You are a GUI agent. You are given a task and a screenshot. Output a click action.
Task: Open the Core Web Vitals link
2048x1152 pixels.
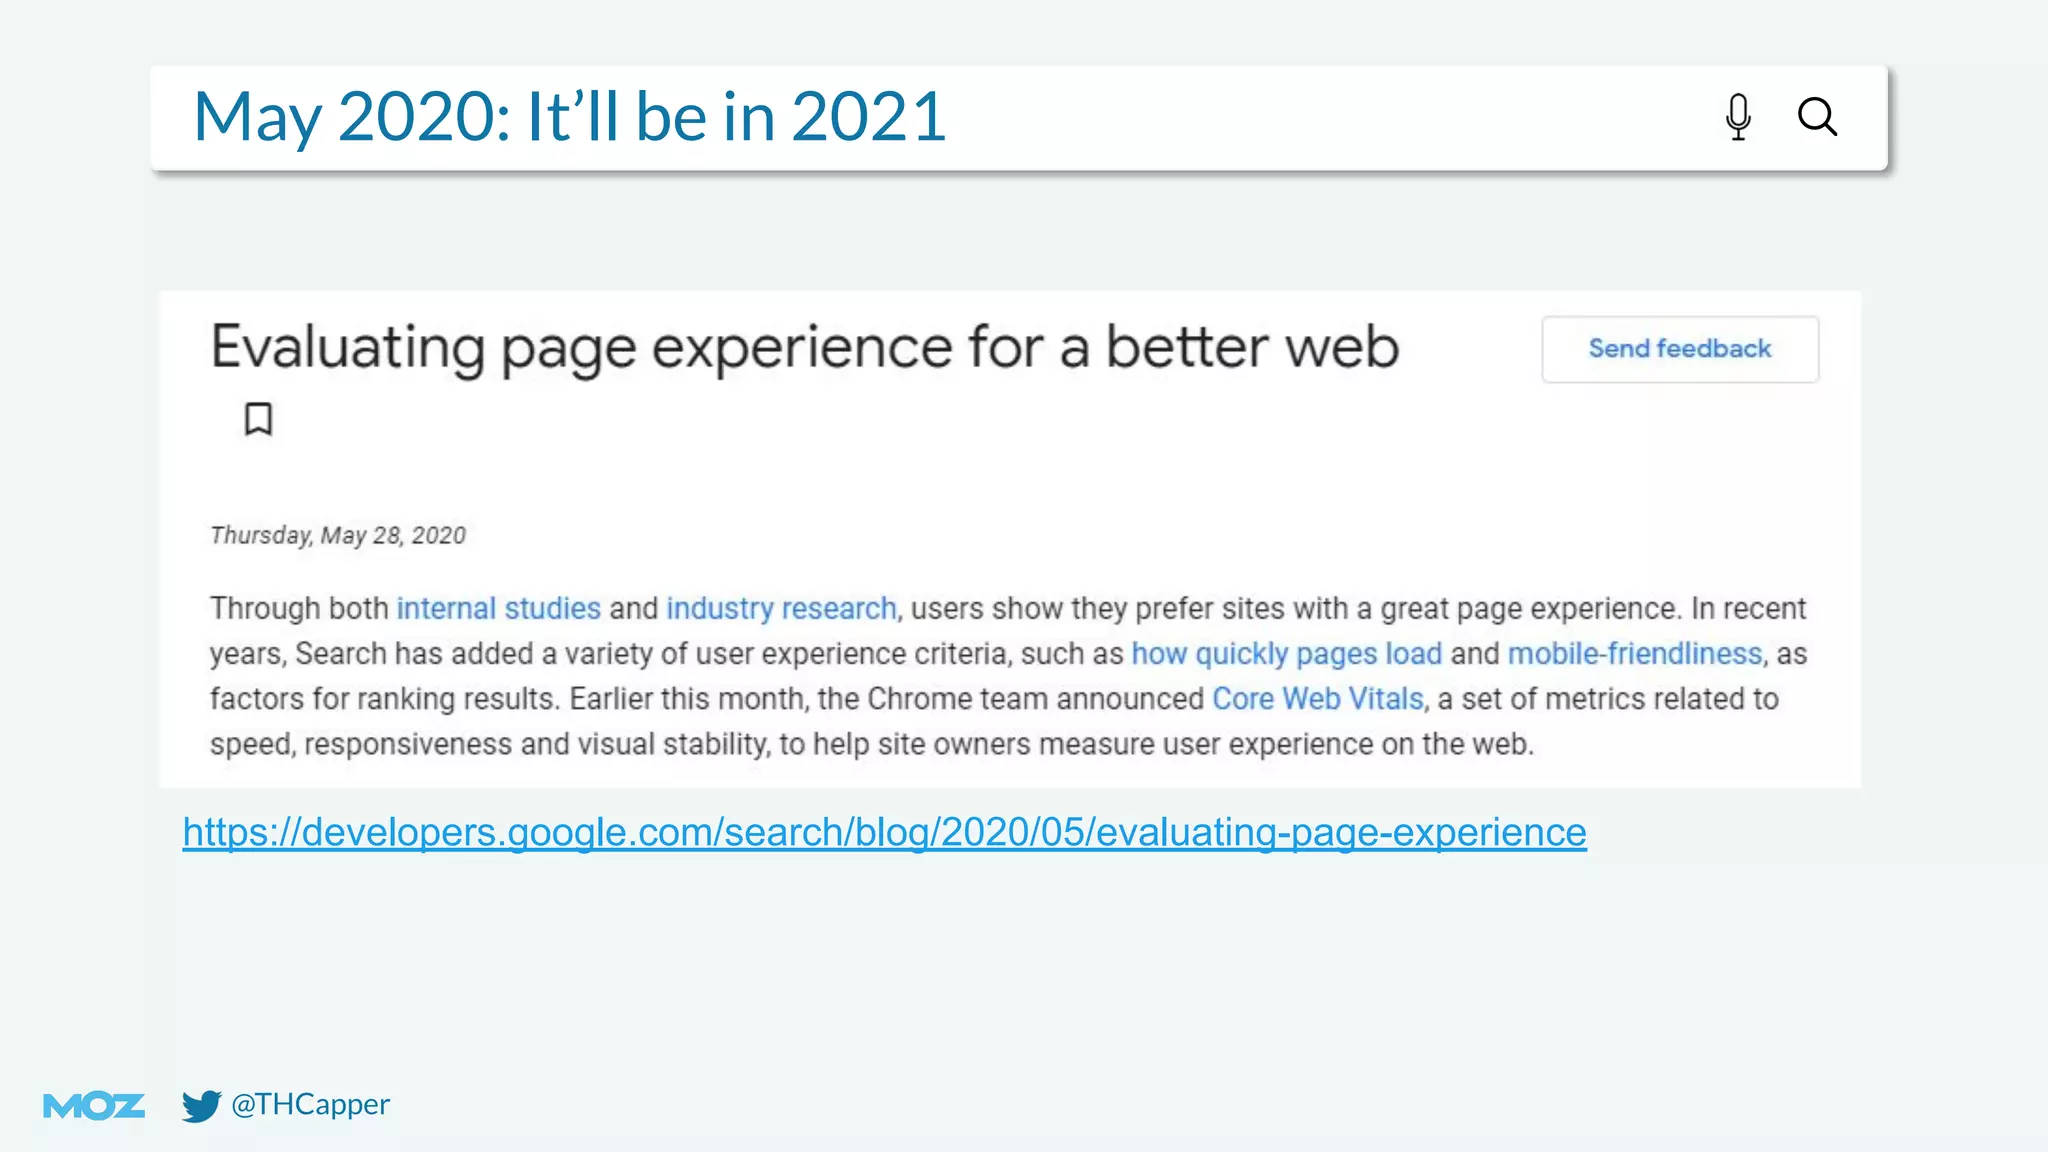click(1318, 698)
